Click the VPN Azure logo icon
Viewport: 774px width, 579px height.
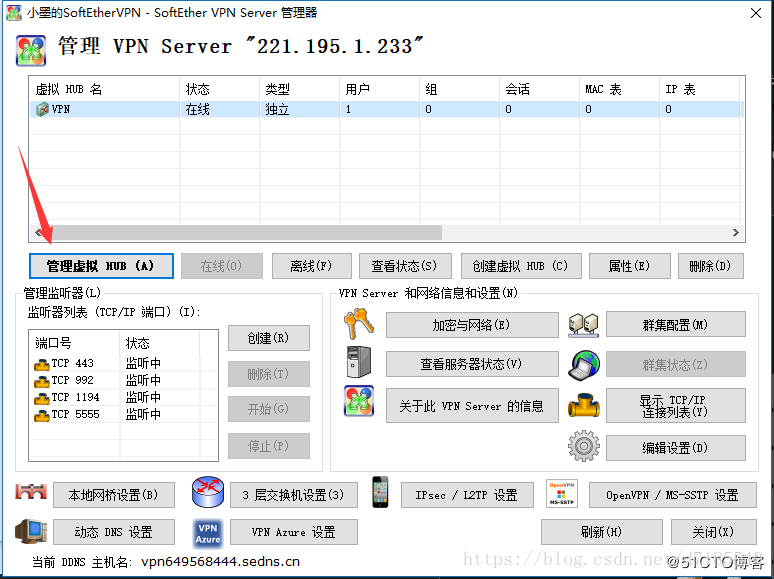click(x=207, y=534)
